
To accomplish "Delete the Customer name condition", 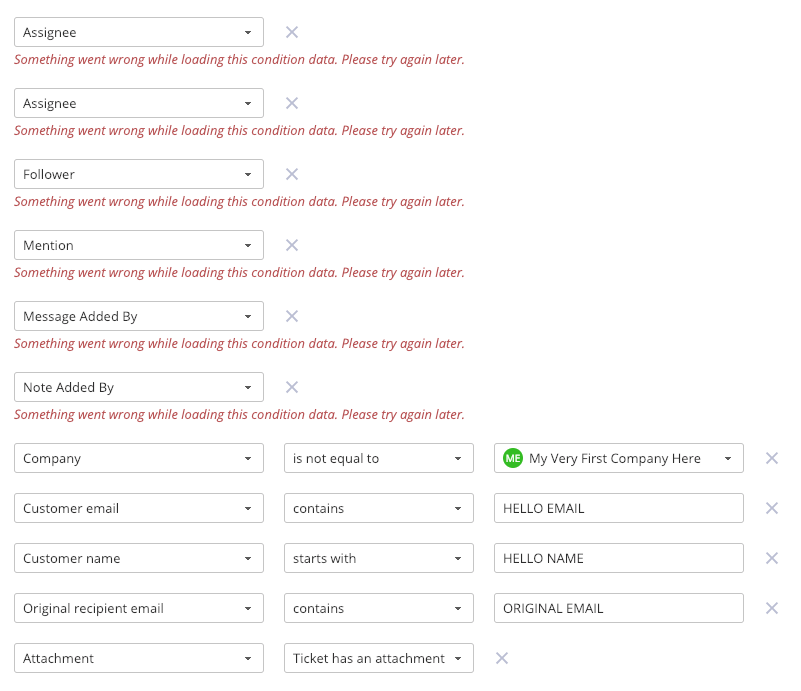I will (x=772, y=558).
